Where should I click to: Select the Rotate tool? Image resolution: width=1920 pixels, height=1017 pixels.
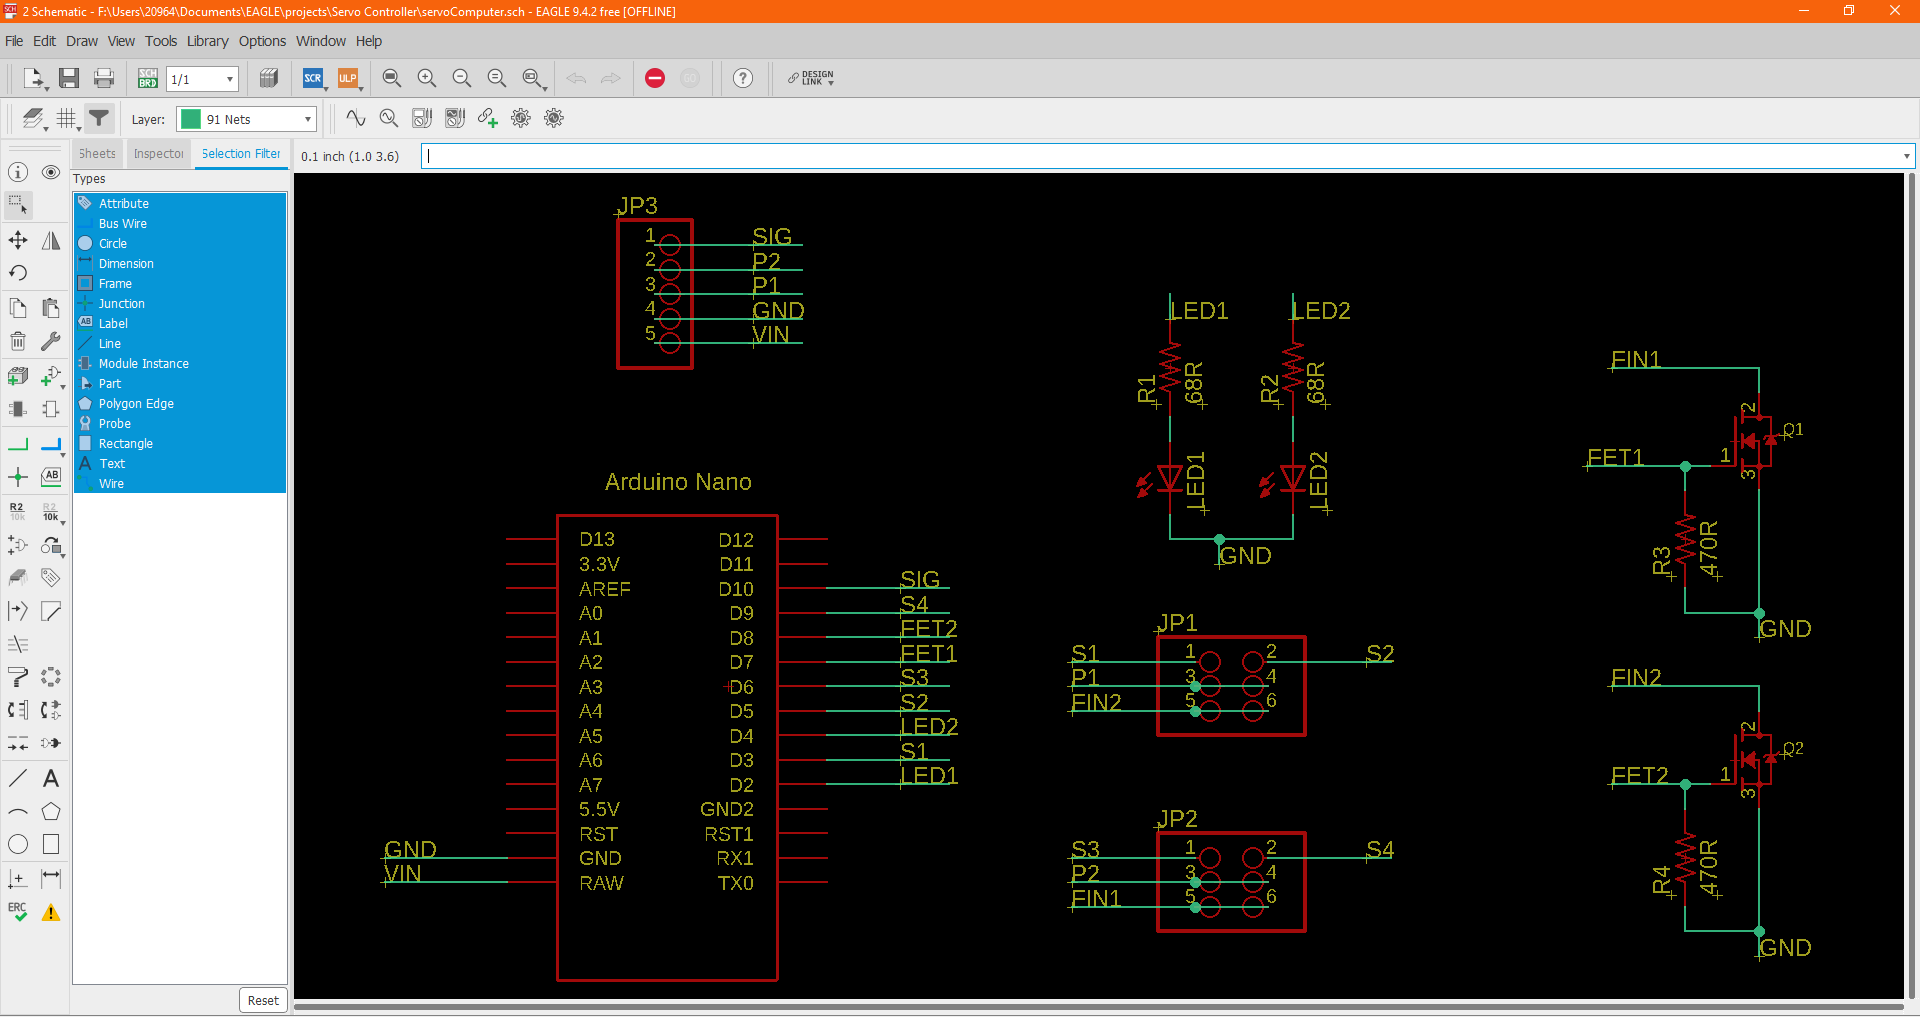18,273
